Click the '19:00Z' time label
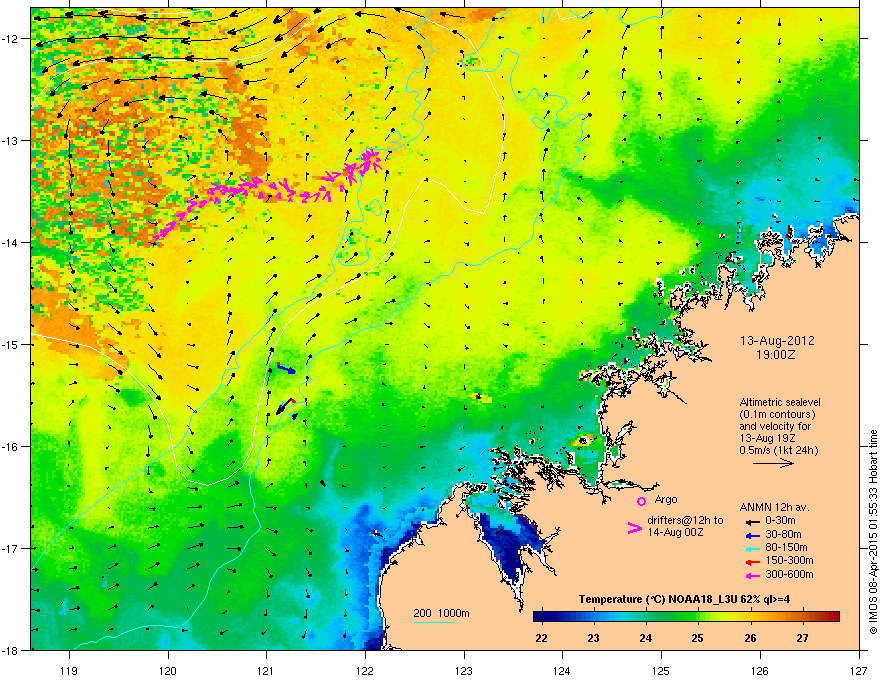The width and height of the screenshot is (880, 680). pyautogui.click(x=776, y=355)
